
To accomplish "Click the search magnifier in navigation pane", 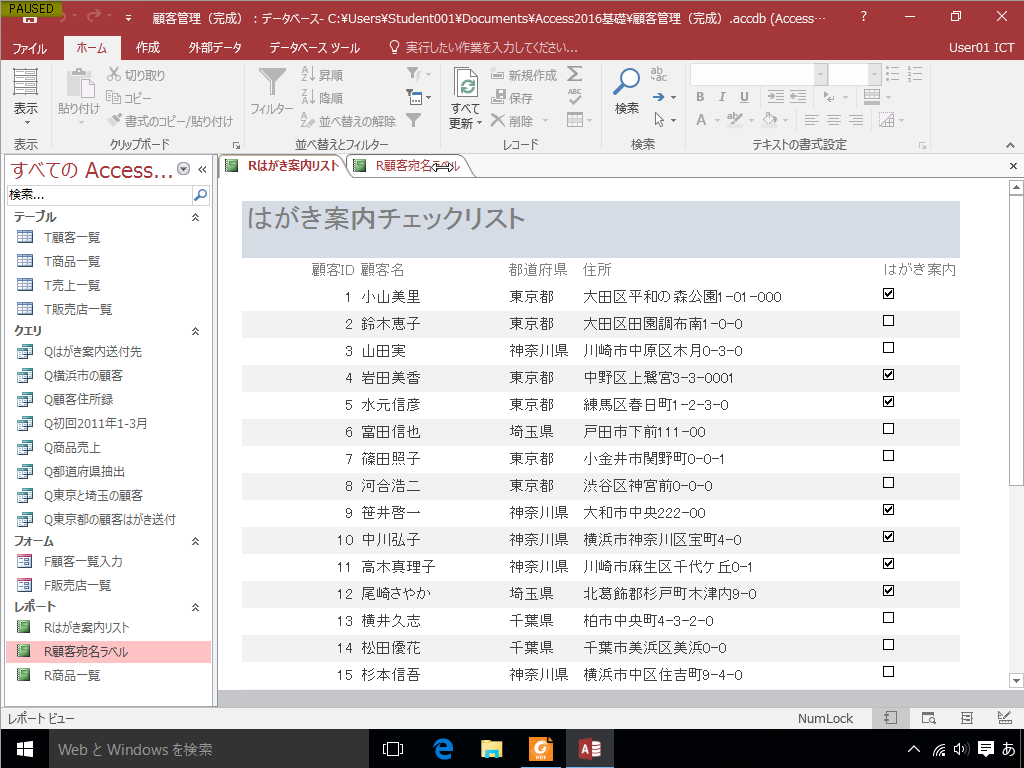I will coord(200,195).
